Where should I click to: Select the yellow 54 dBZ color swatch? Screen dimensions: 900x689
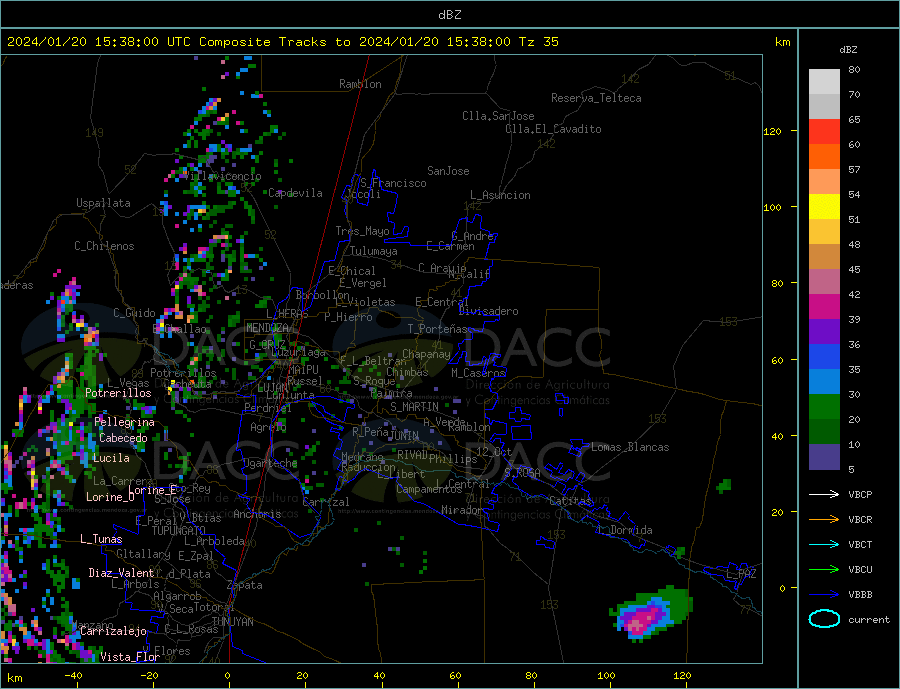824,207
